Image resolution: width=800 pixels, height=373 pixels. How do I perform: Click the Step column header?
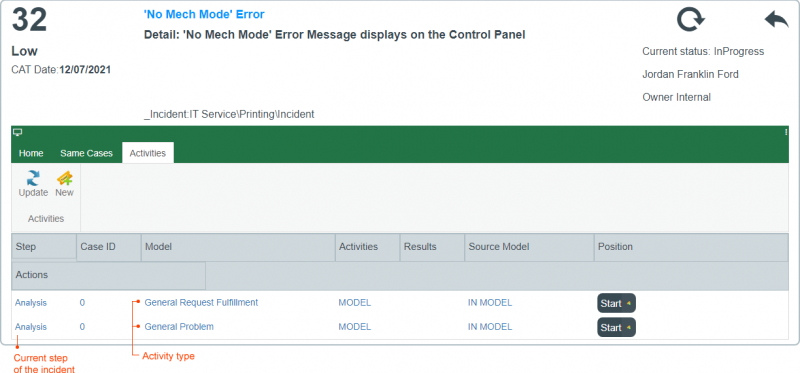point(44,247)
